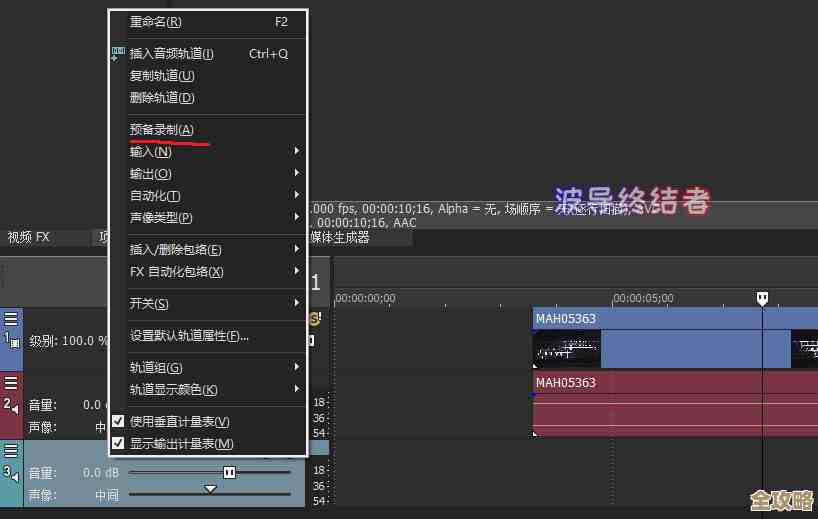Click track 2 音量 label

point(42,405)
